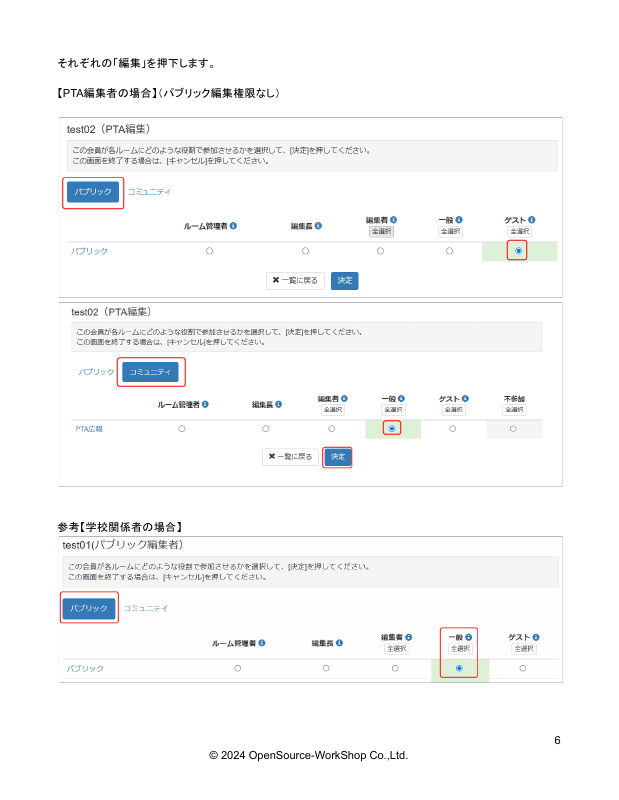The height and width of the screenshot is (800, 619).
Task: Select ゲスト radio in test01 パブリック row
Action: [x=523, y=668]
